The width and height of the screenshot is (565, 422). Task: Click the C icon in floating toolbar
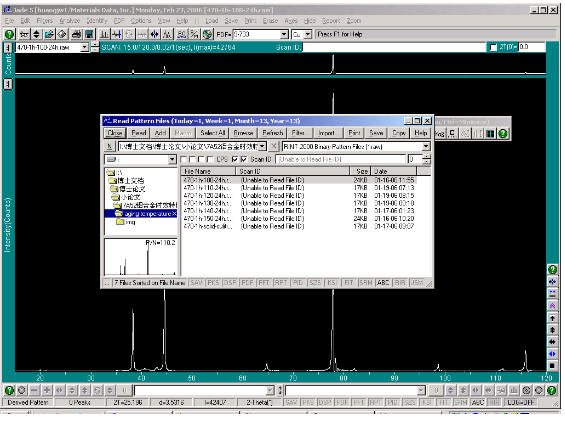[452, 134]
